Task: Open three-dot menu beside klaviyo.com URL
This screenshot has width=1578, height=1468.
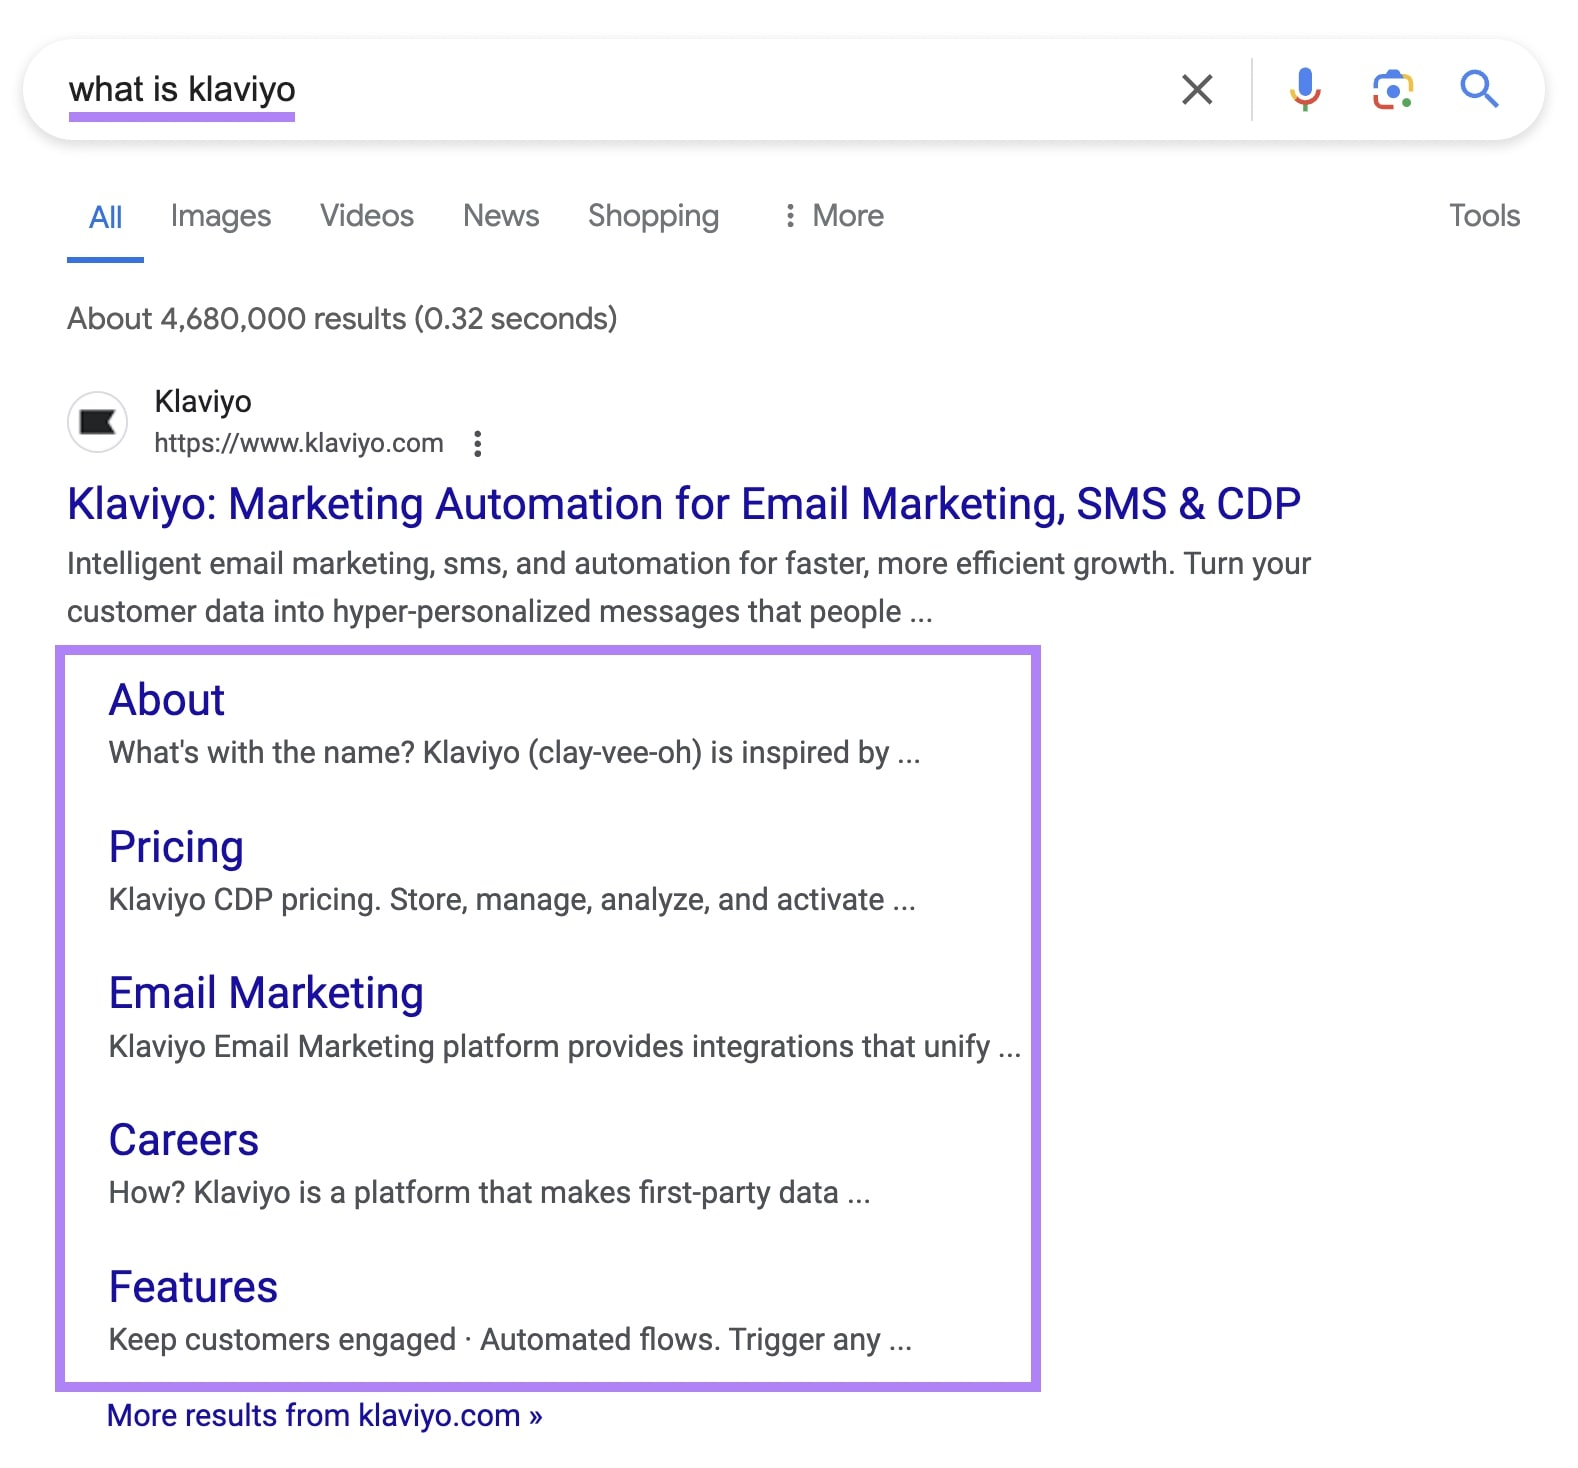Action: coord(478,443)
